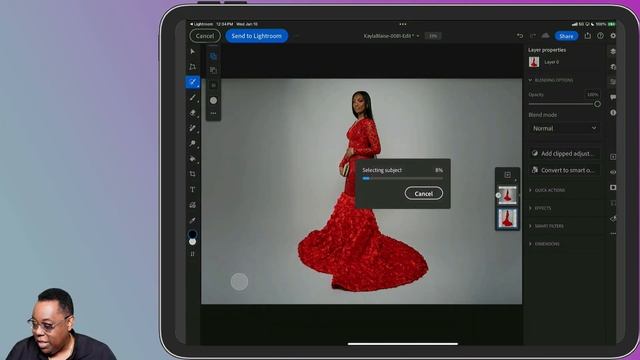The image size is (640, 360).
Task: Toggle visibility dot beside top layer thumbnail
Action: point(498,195)
